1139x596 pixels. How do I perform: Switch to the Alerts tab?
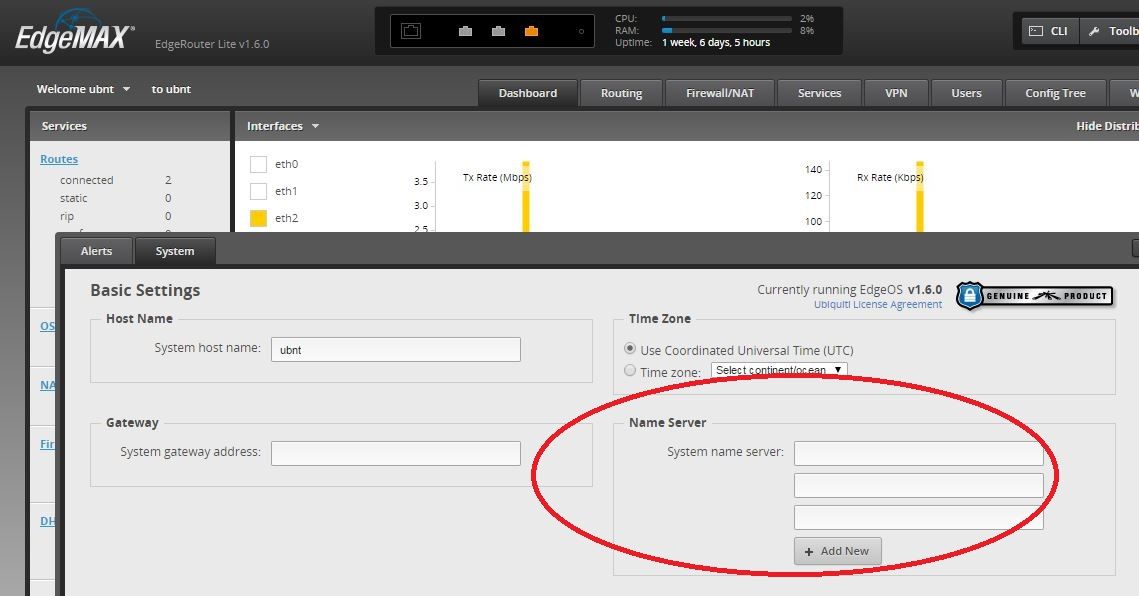pyautogui.click(x=96, y=251)
